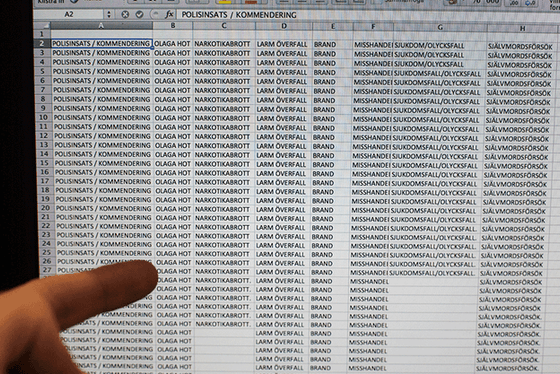Select SJUKDOMSFALL/OLYCKSFALL cell in row 27
The image size is (560, 374).
tap(432, 273)
